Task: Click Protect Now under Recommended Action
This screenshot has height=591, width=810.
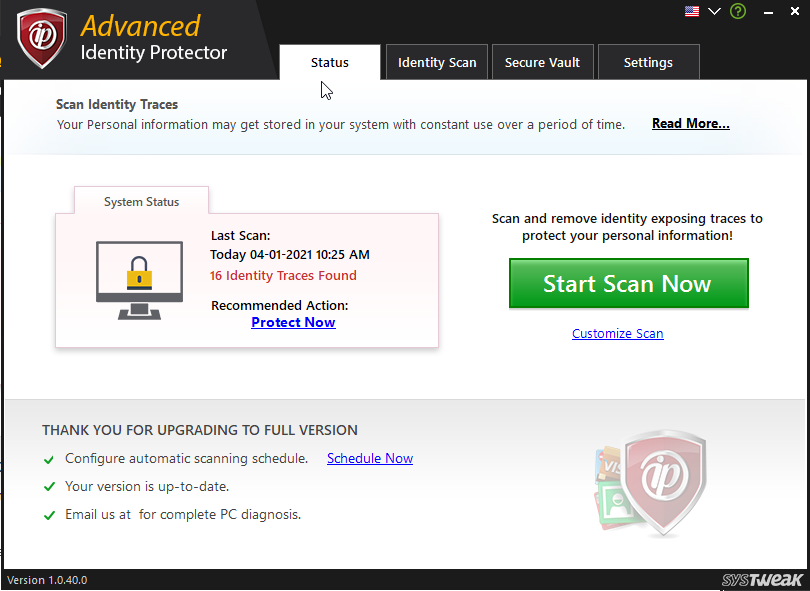Action: [x=293, y=322]
